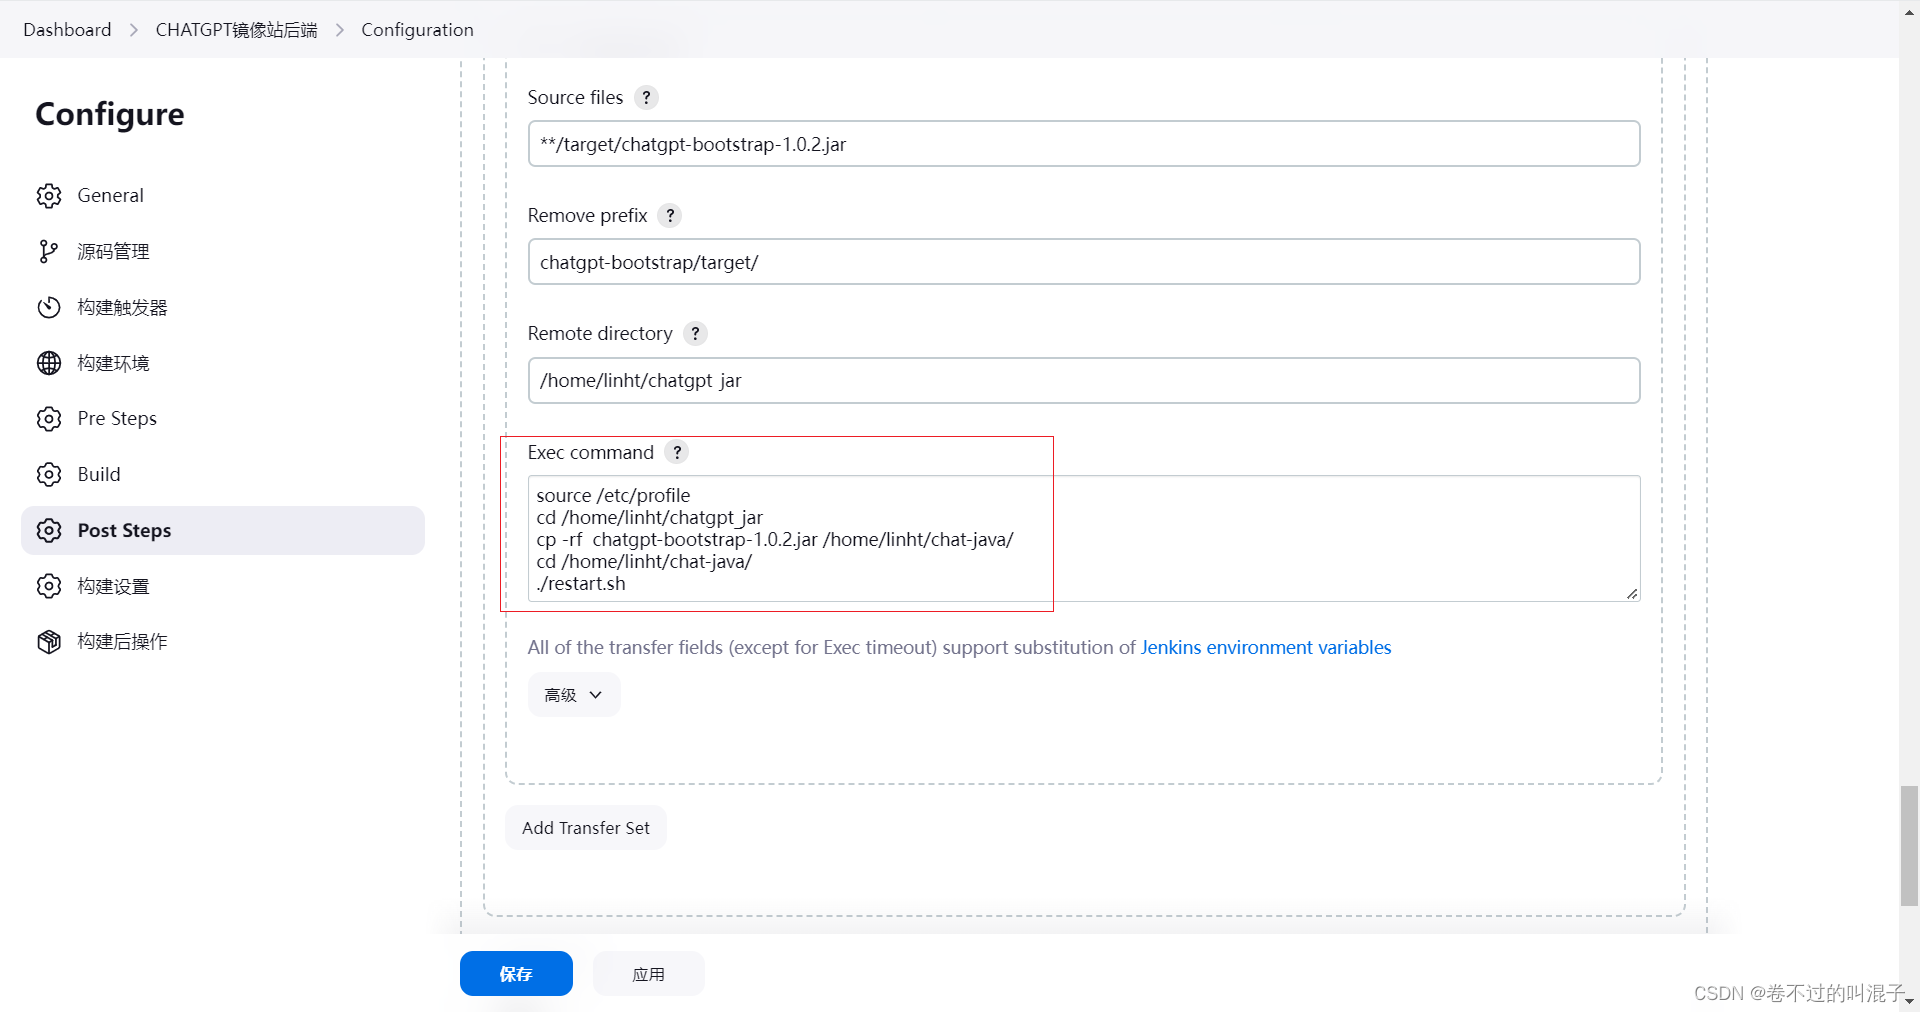Click the 源码管理 branch icon

click(x=49, y=252)
